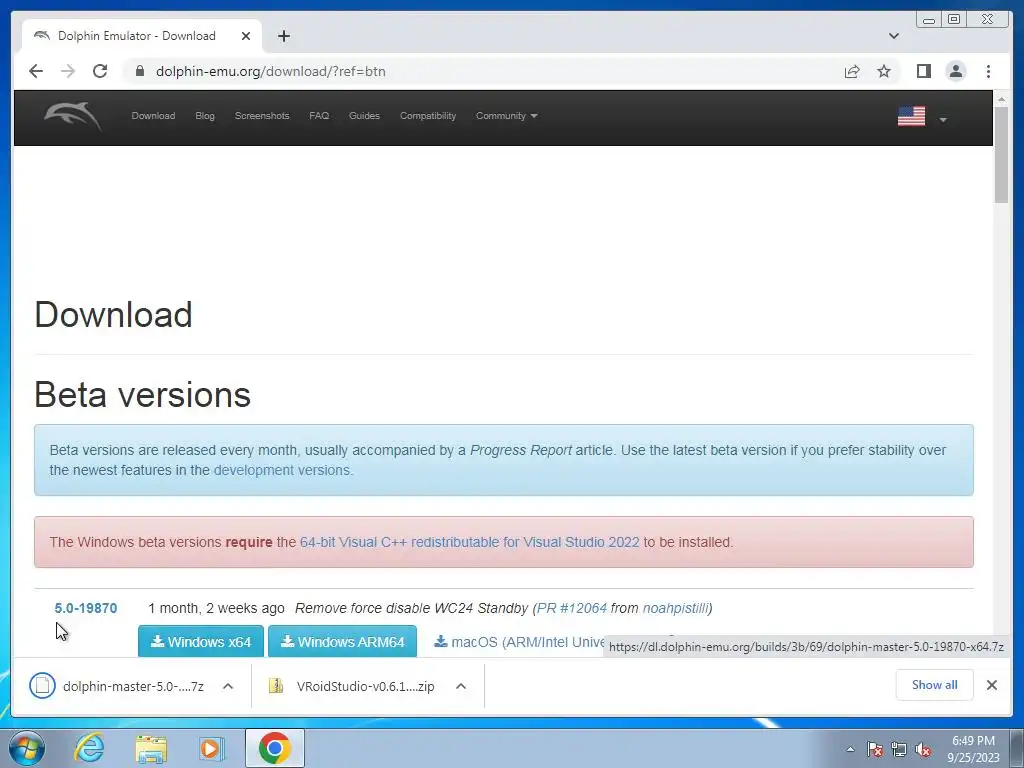Close the Dolphin Emulator - Download tab
1024x768 pixels.
click(246, 36)
